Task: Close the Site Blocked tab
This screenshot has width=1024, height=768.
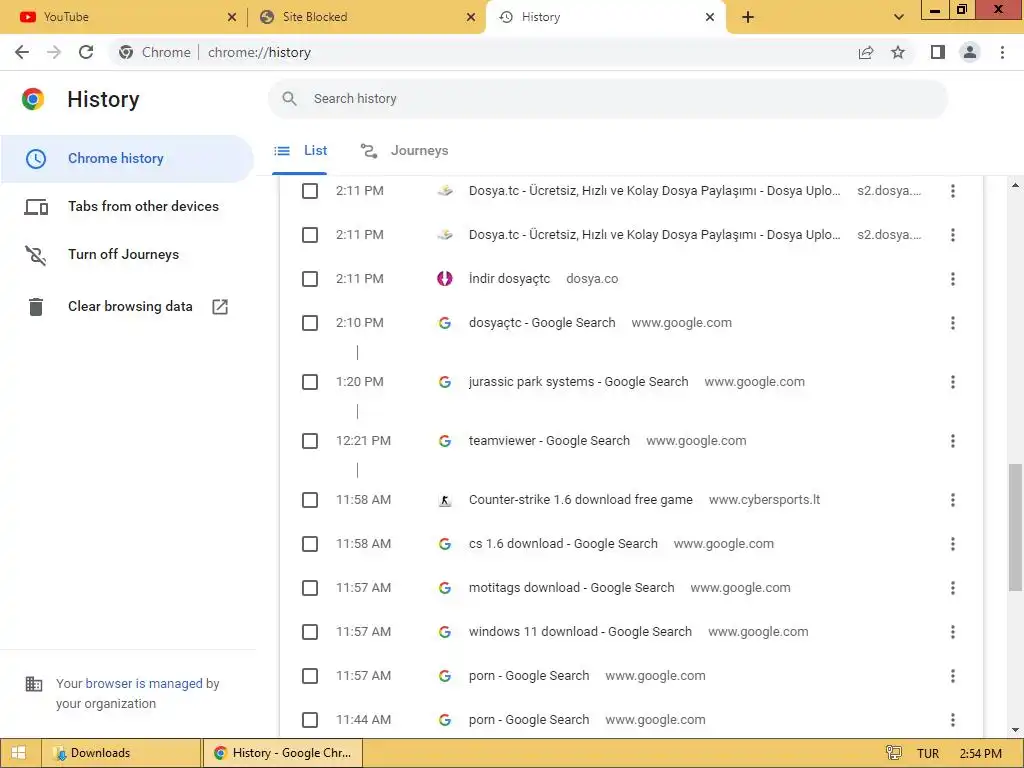Action: click(471, 17)
